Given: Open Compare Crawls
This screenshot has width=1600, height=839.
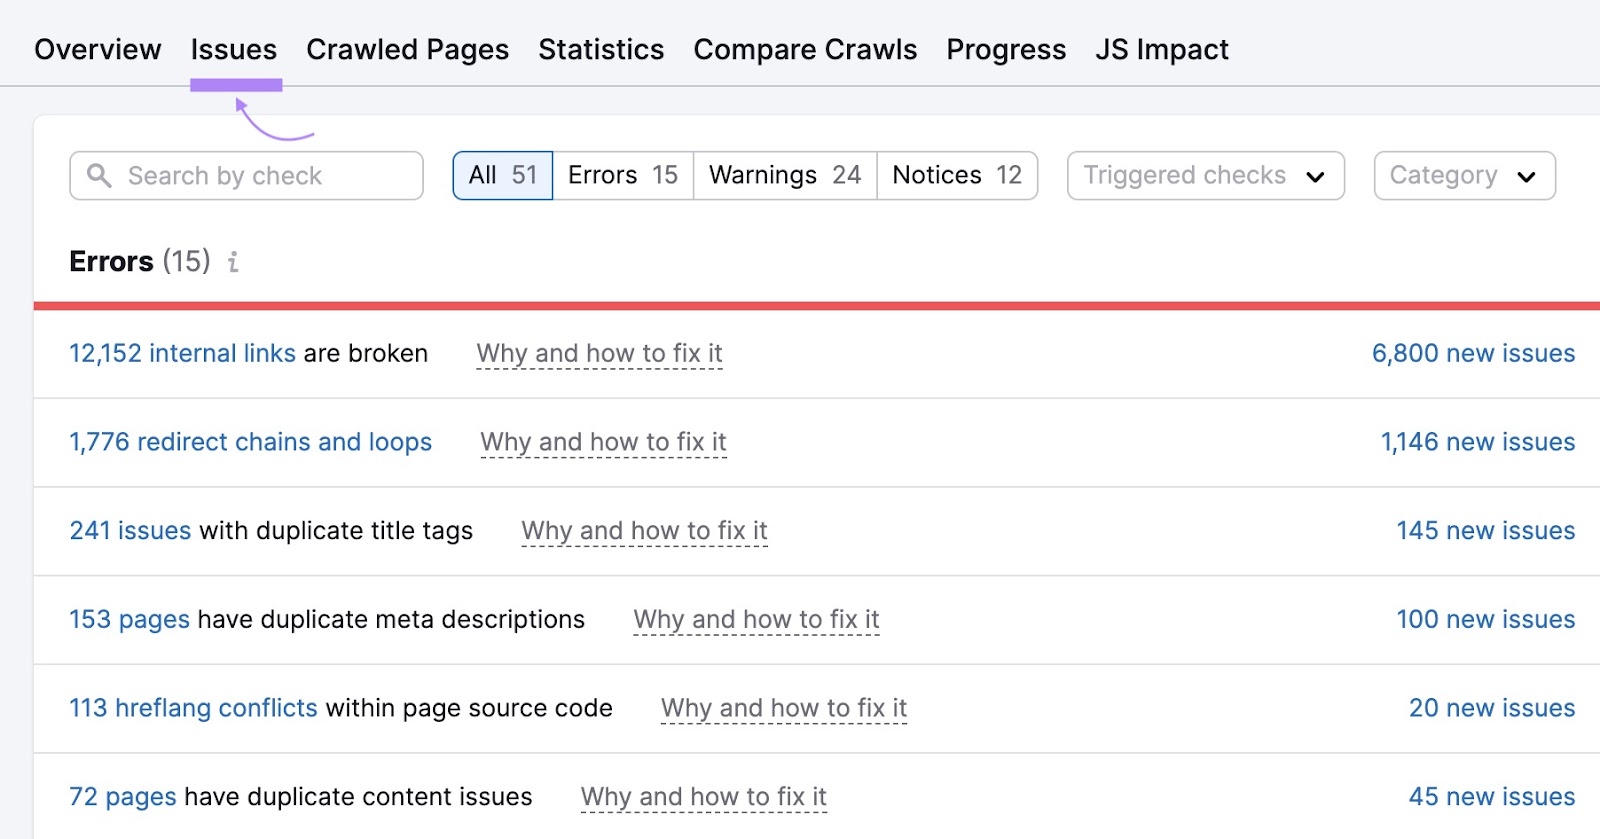Looking at the screenshot, I should tap(805, 49).
